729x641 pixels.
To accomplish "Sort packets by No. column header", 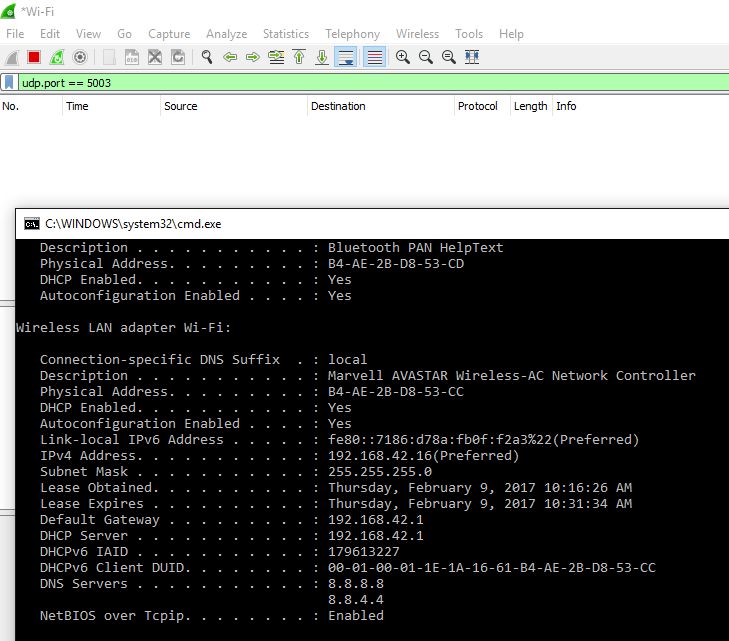I will [31, 106].
